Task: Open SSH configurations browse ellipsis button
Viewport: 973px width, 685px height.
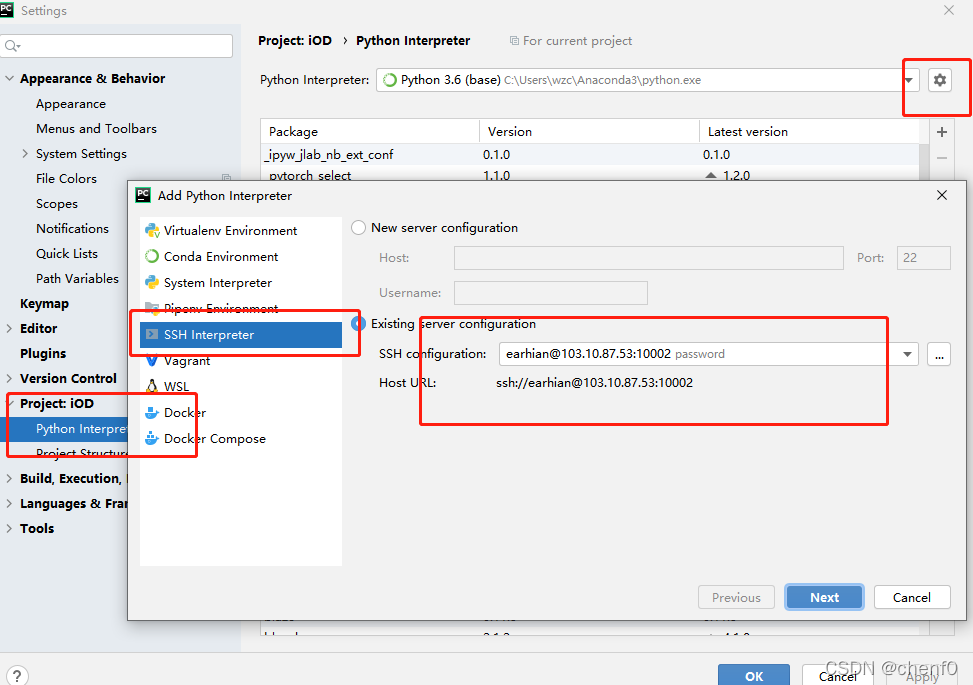Action: (939, 354)
